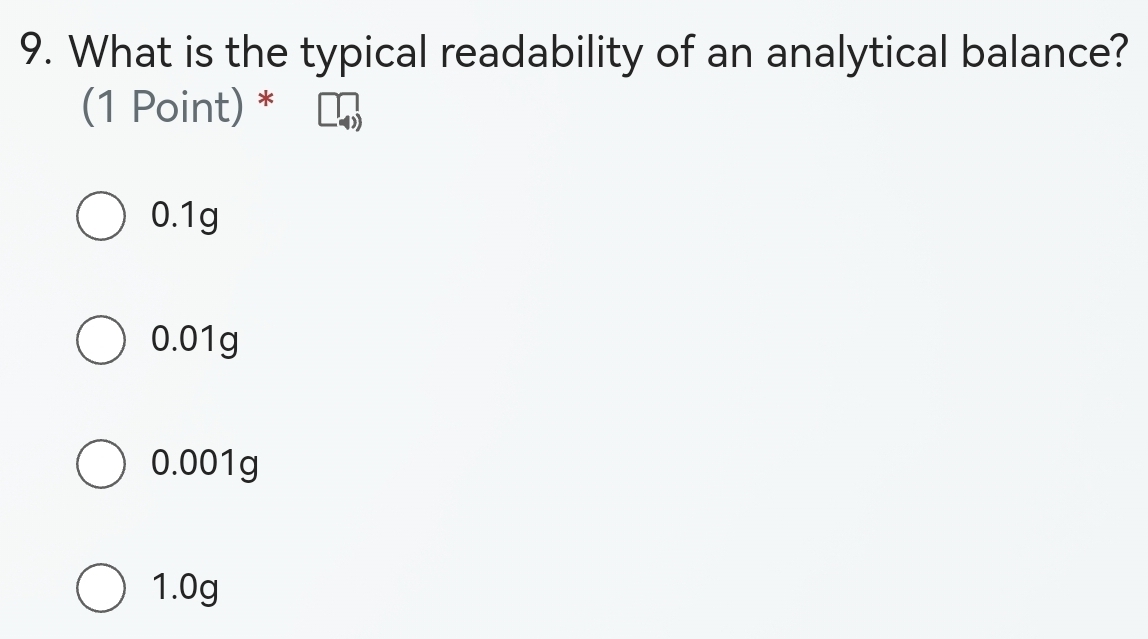Select the 1.0g radio circle
The width and height of the screenshot is (1148, 639).
(101, 589)
